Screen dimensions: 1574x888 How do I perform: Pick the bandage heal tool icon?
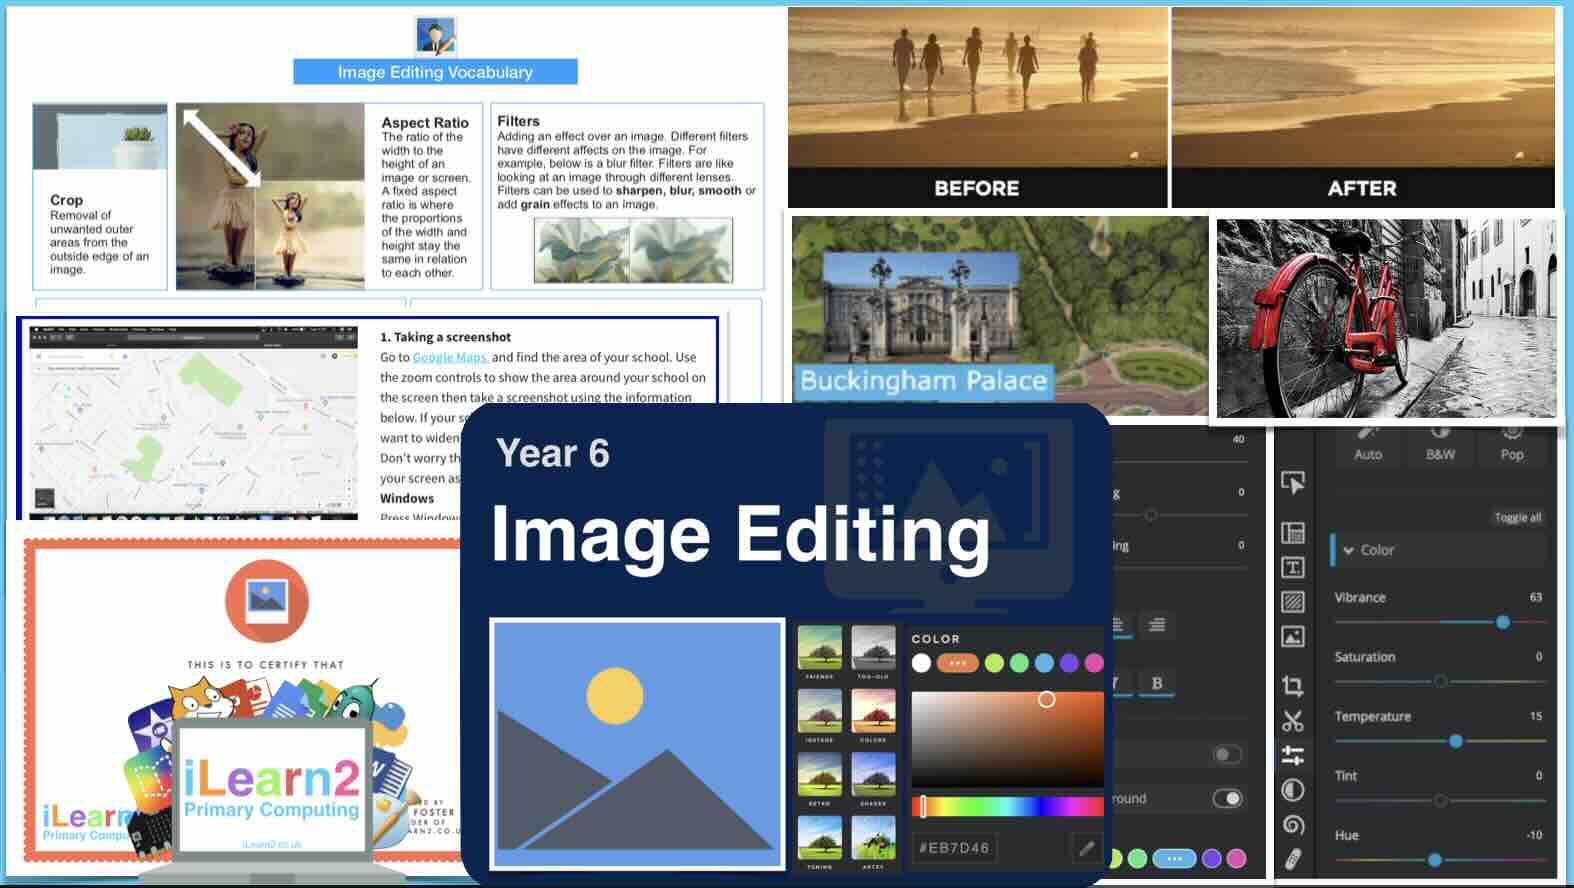tap(1292, 859)
